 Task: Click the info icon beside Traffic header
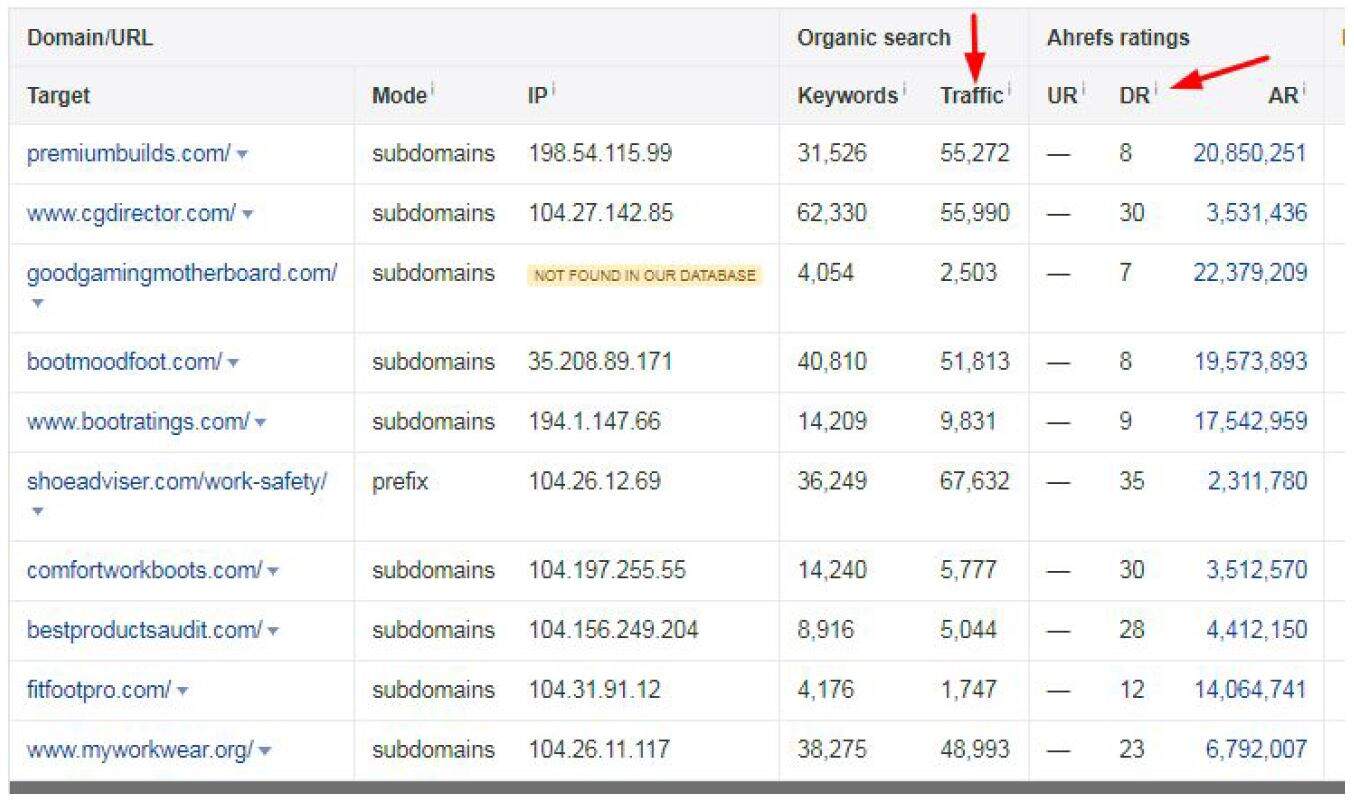coord(1009,90)
